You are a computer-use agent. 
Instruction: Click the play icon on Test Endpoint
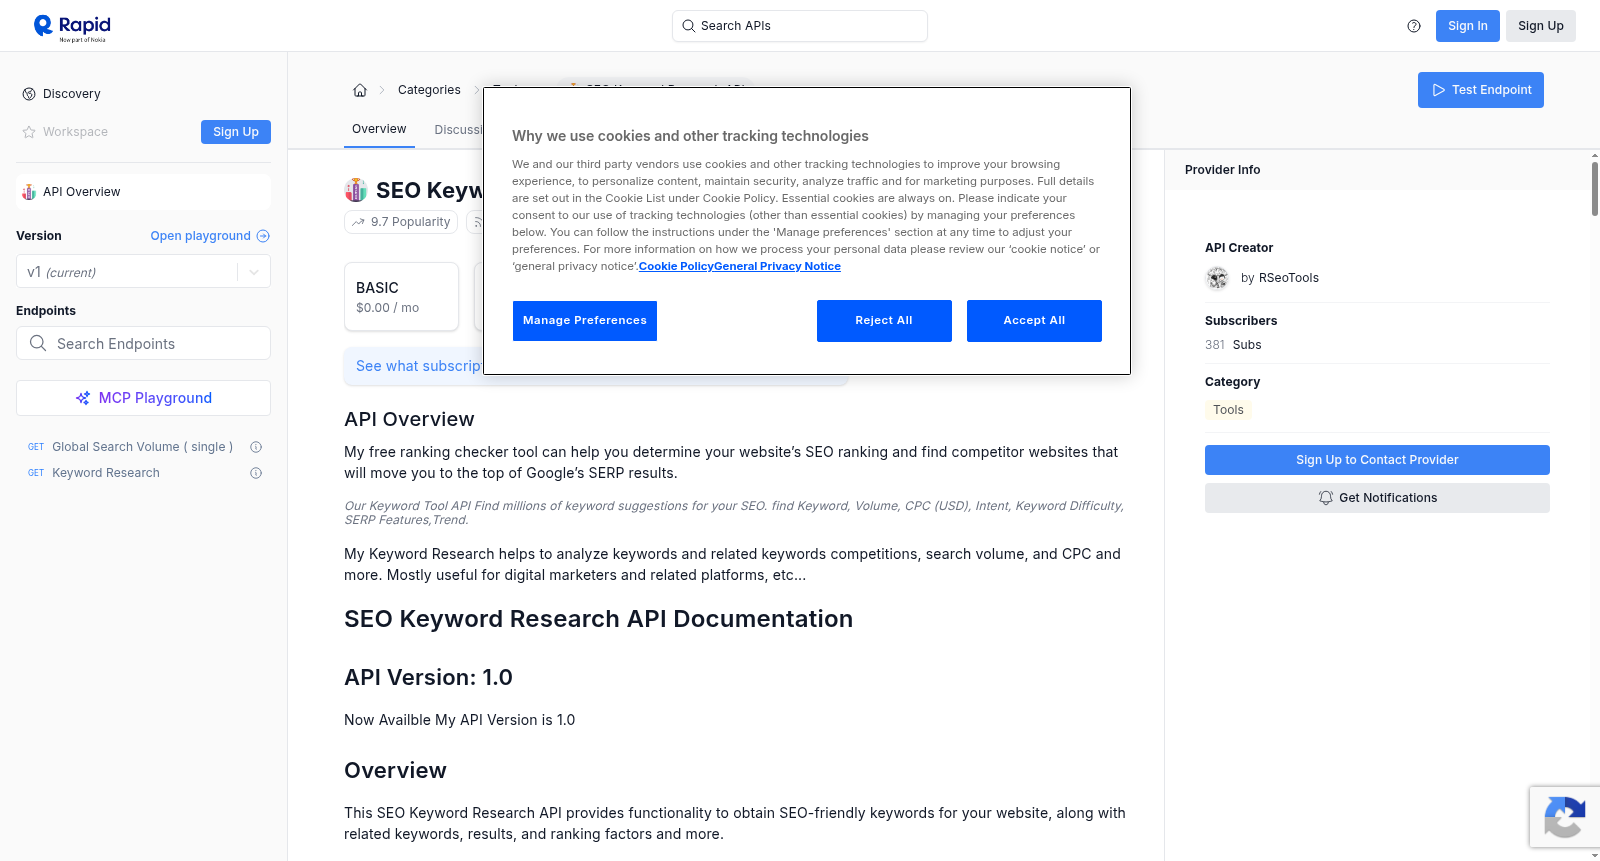(x=1439, y=90)
